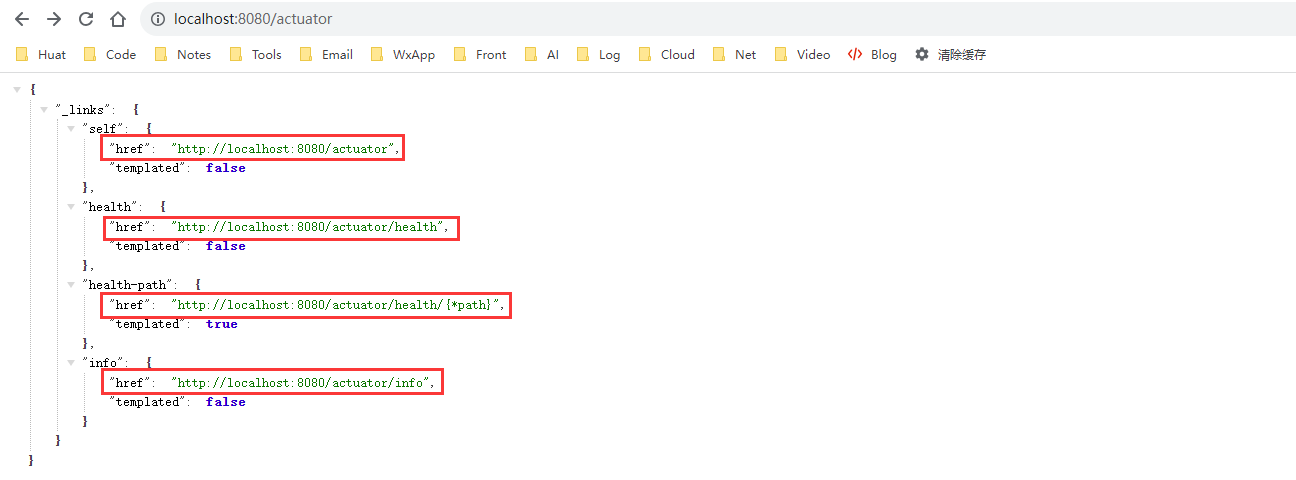Go to the browser home page
Image resolution: width=1296 pixels, height=480 pixels.
tap(118, 19)
